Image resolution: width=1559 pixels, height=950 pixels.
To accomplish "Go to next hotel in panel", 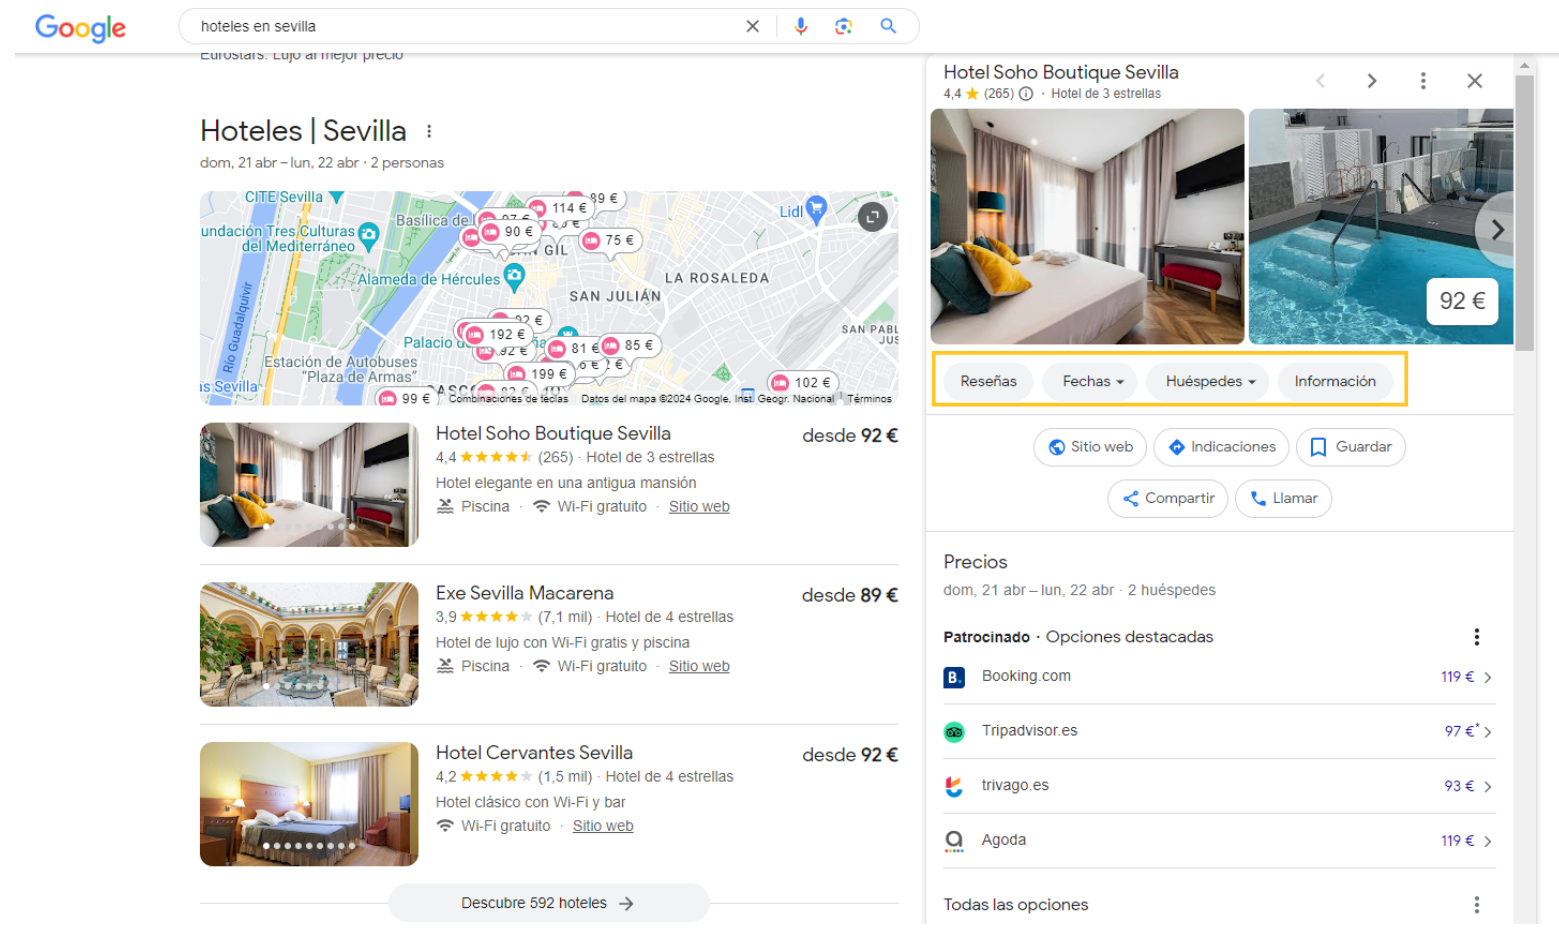I will [x=1371, y=81].
